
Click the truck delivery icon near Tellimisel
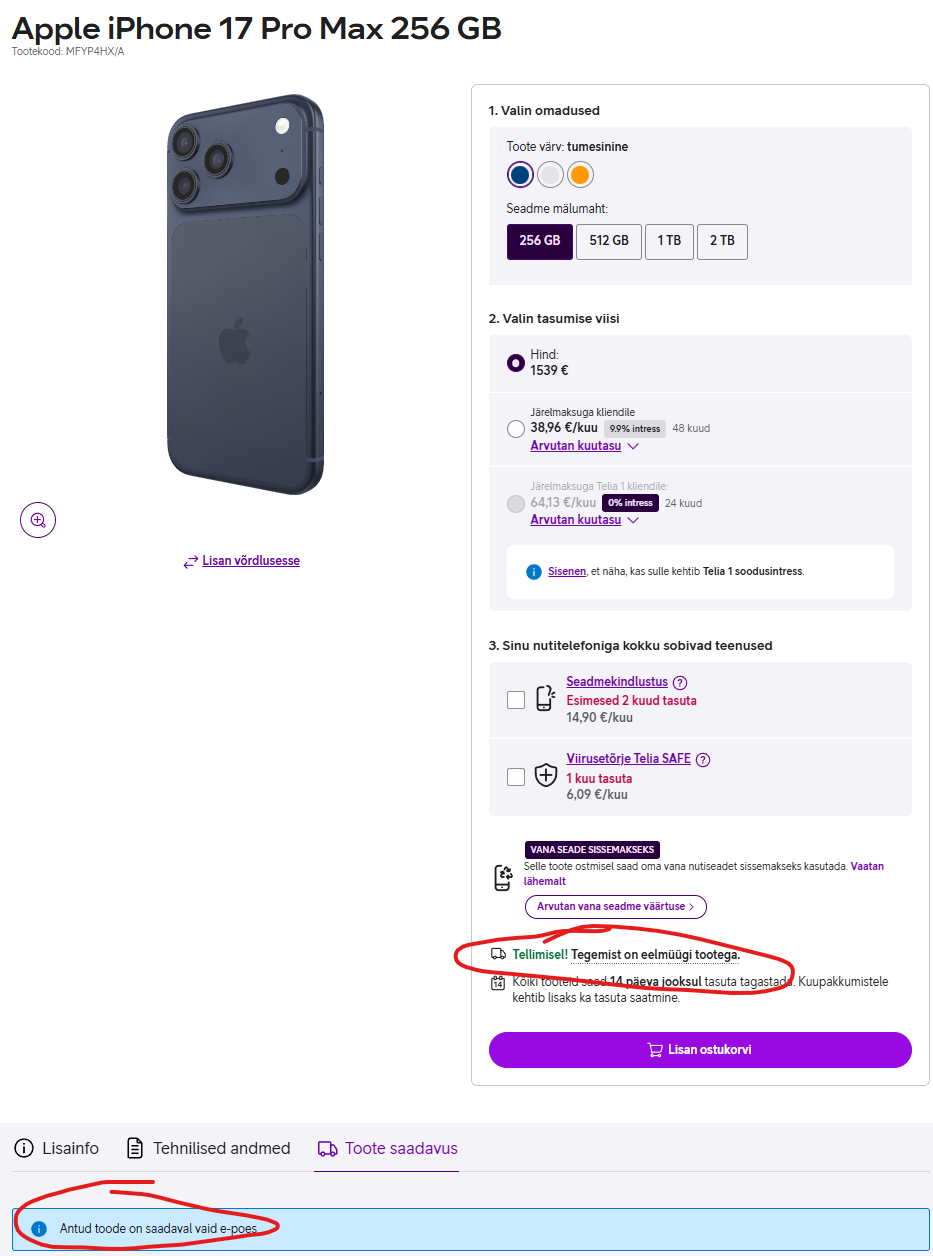(498, 954)
